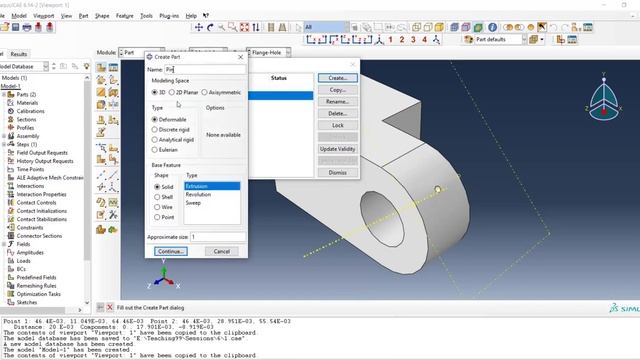
Task: Click the Save Model Database icon
Action: coord(16,27)
